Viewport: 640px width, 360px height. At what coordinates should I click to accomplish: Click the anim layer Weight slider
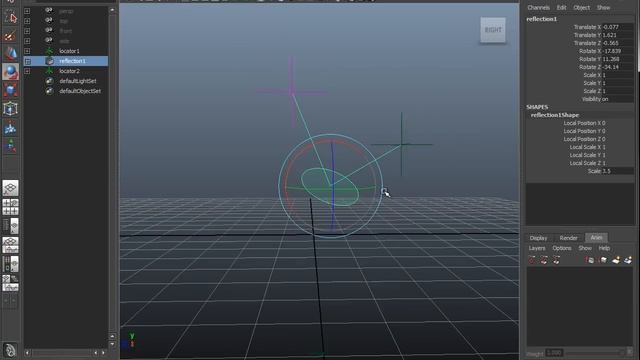(x=594, y=353)
